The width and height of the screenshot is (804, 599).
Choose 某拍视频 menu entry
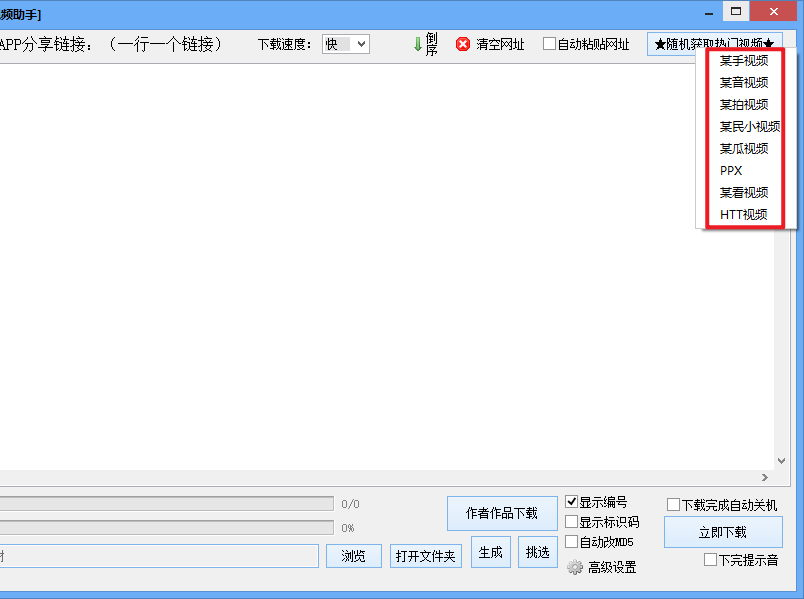point(744,105)
